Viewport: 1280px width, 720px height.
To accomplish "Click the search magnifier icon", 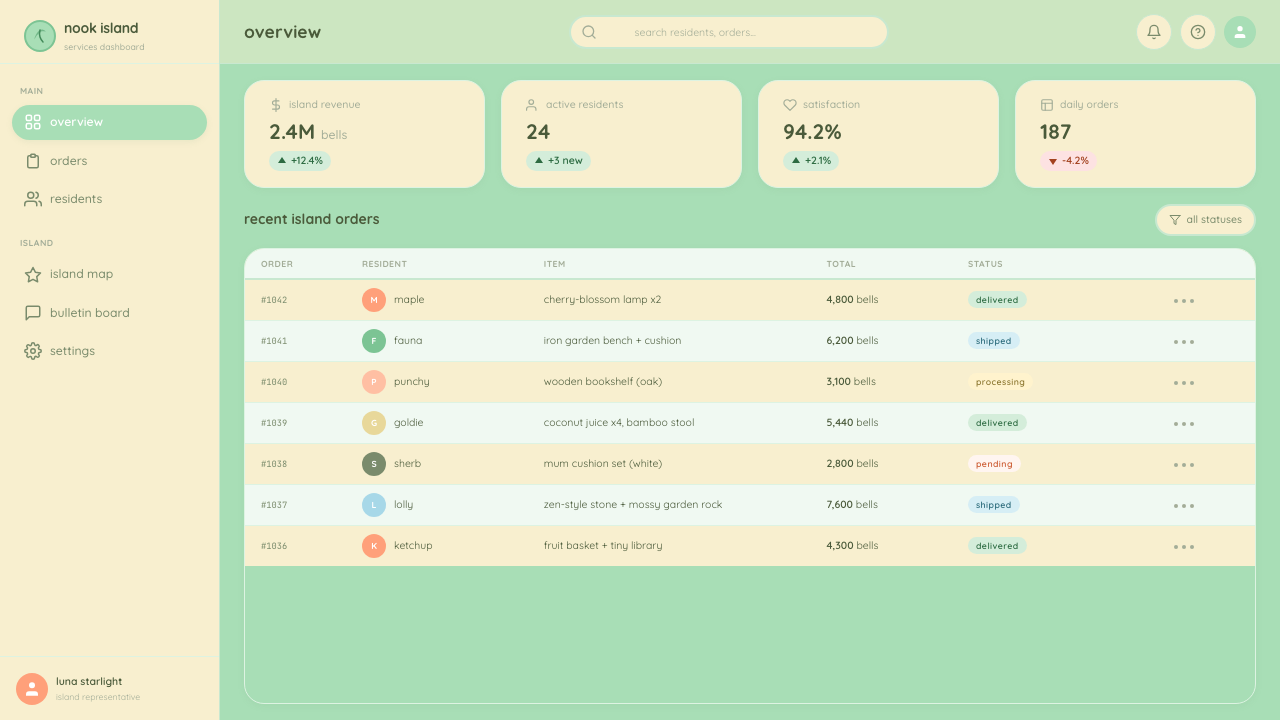I will (589, 32).
